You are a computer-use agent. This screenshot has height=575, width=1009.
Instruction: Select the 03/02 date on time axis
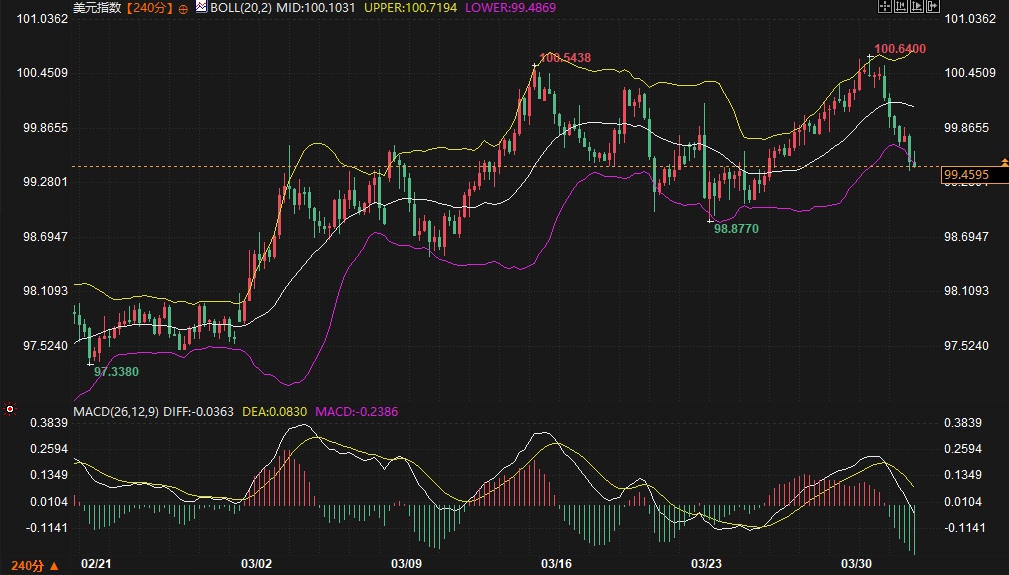(x=257, y=564)
